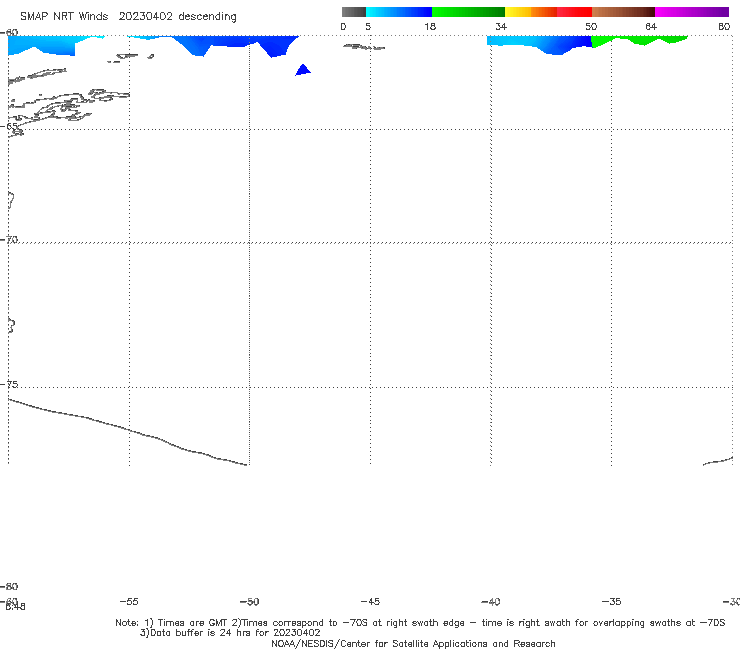Click the green wind swath area
This screenshot has height=650, width=740.
(x=638, y=41)
